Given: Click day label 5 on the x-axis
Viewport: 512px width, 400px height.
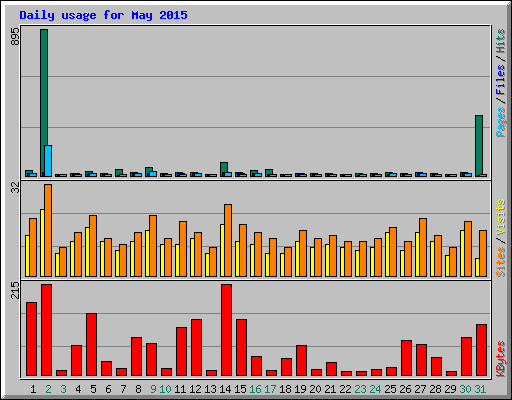Looking at the screenshot, I should 93,389.
